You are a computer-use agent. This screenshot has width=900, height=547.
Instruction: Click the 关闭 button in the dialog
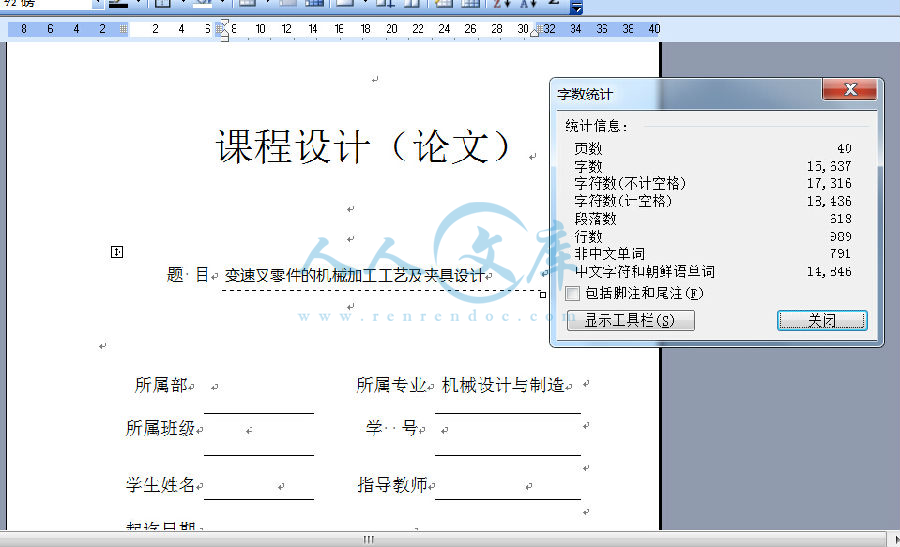click(822, 320)
